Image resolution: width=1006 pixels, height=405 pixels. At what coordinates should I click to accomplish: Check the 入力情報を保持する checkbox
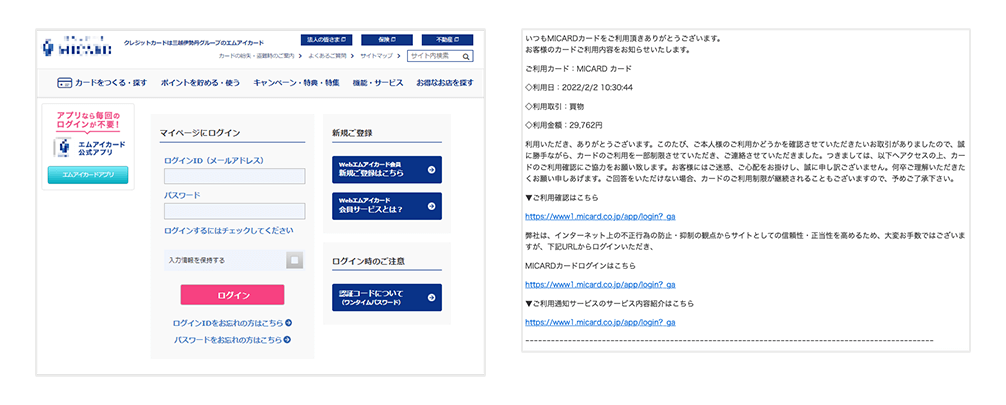coord(293,260)
